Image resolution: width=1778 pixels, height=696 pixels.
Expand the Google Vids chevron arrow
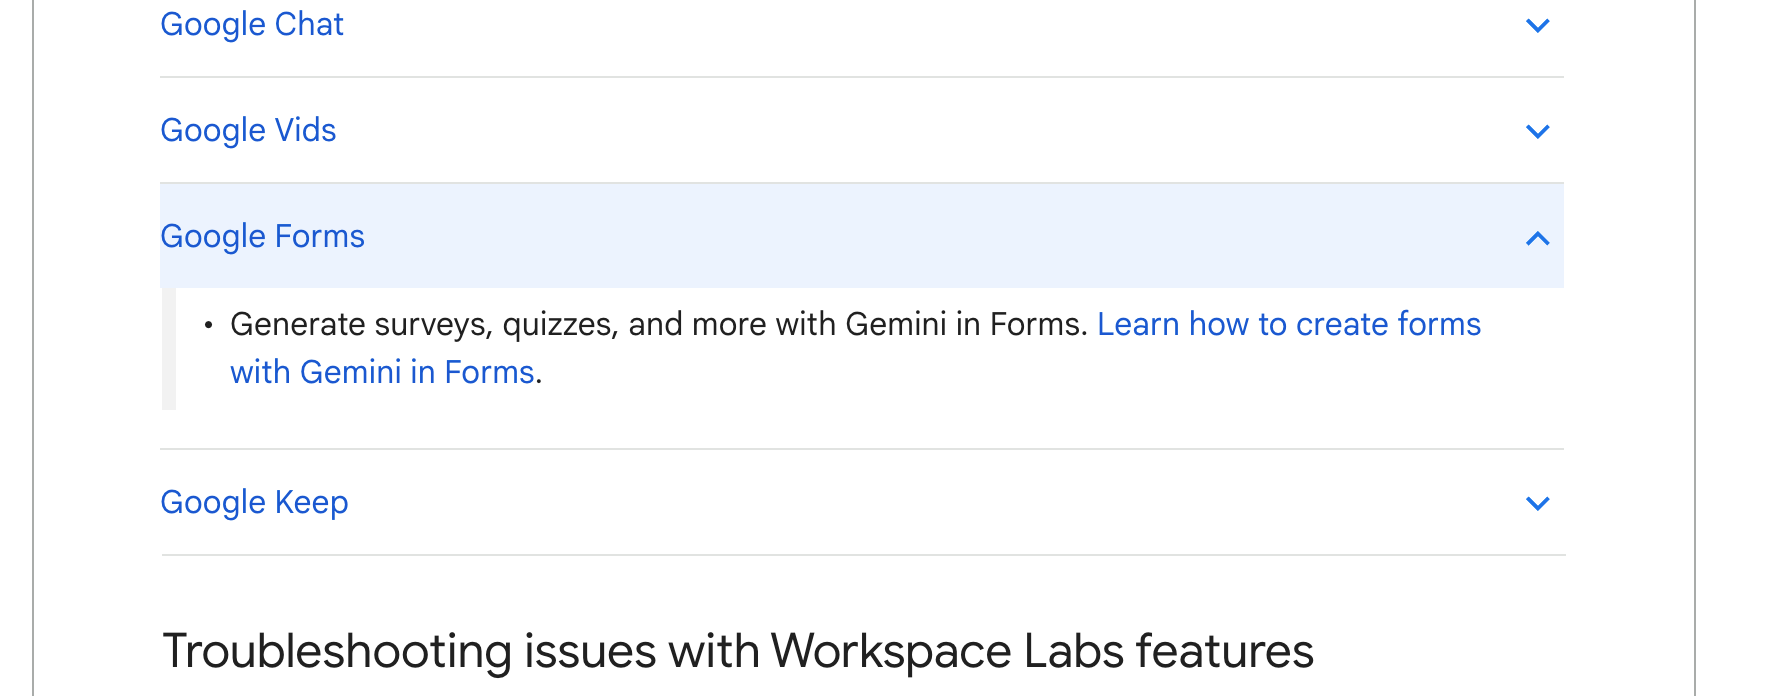point(1537,131)
